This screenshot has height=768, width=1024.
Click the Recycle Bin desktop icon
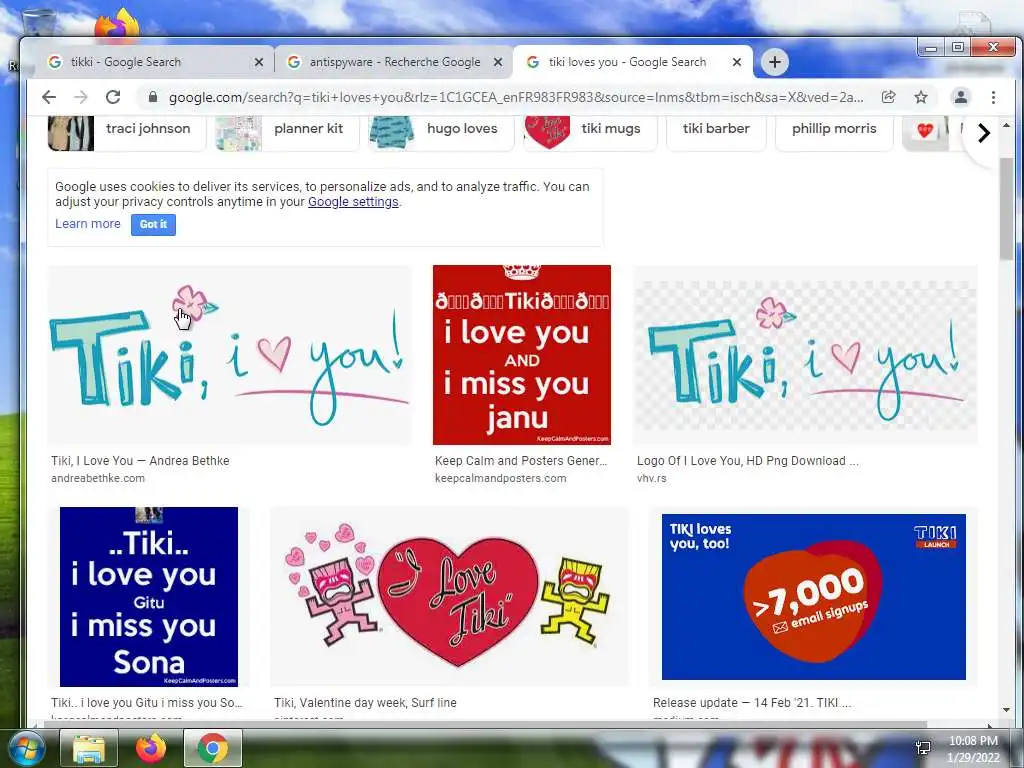(38, 23)
